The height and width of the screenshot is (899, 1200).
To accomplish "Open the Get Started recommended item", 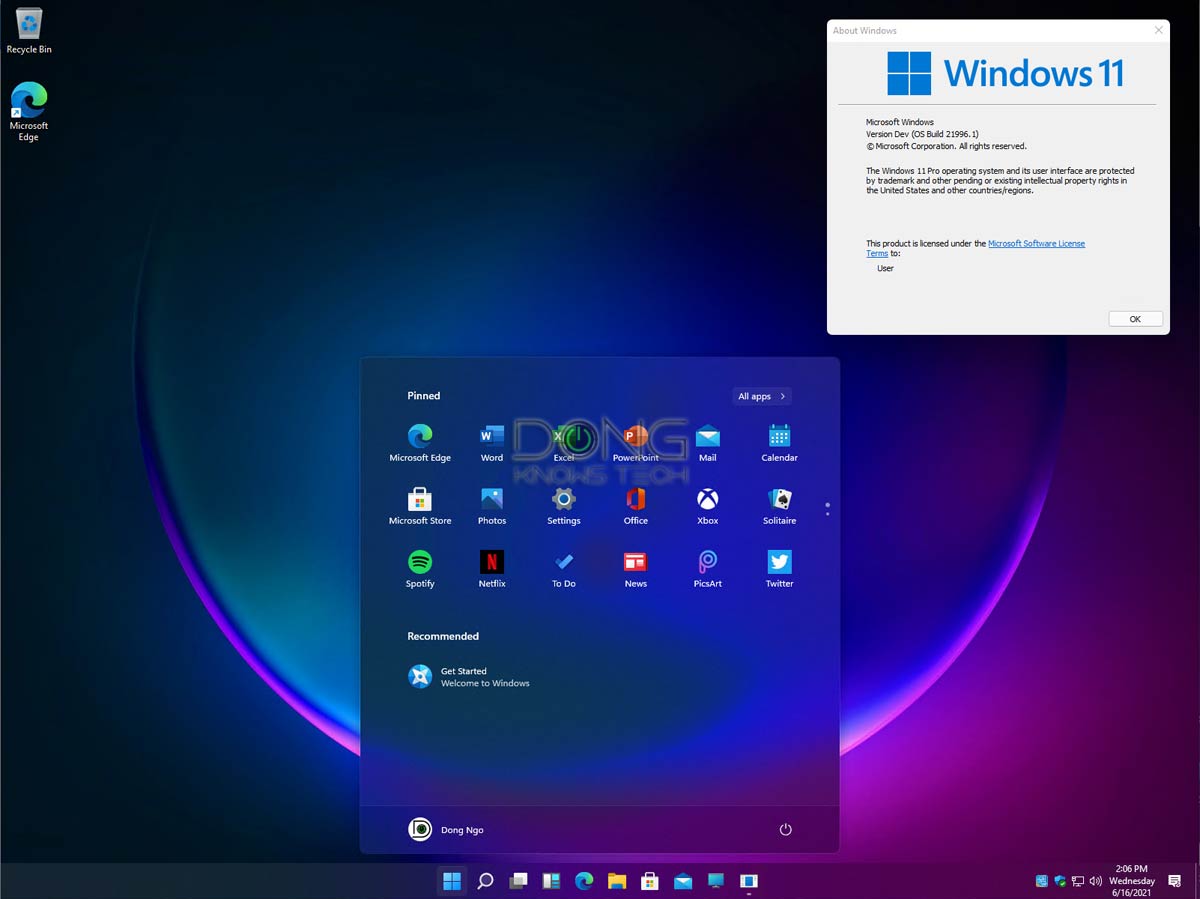I will (468, 677).
